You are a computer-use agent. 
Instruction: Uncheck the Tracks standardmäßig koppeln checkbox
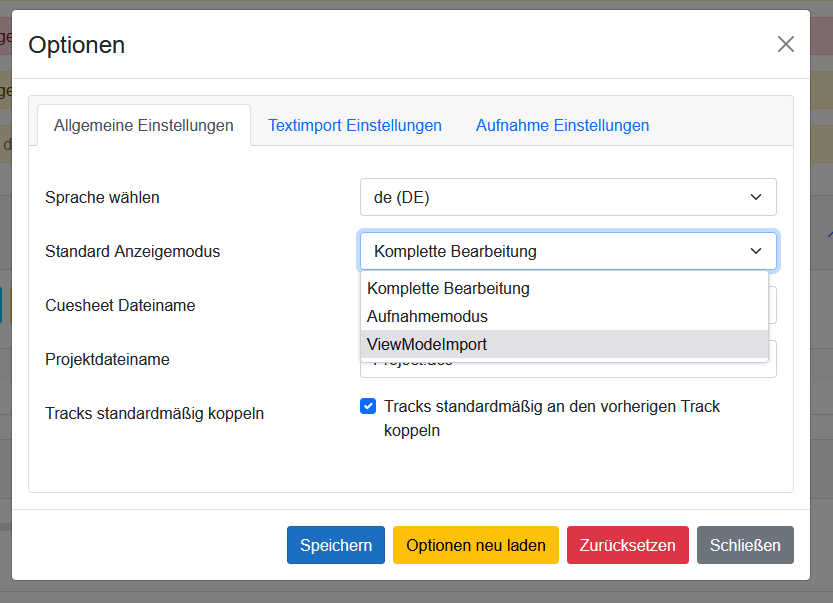(368, 406)
